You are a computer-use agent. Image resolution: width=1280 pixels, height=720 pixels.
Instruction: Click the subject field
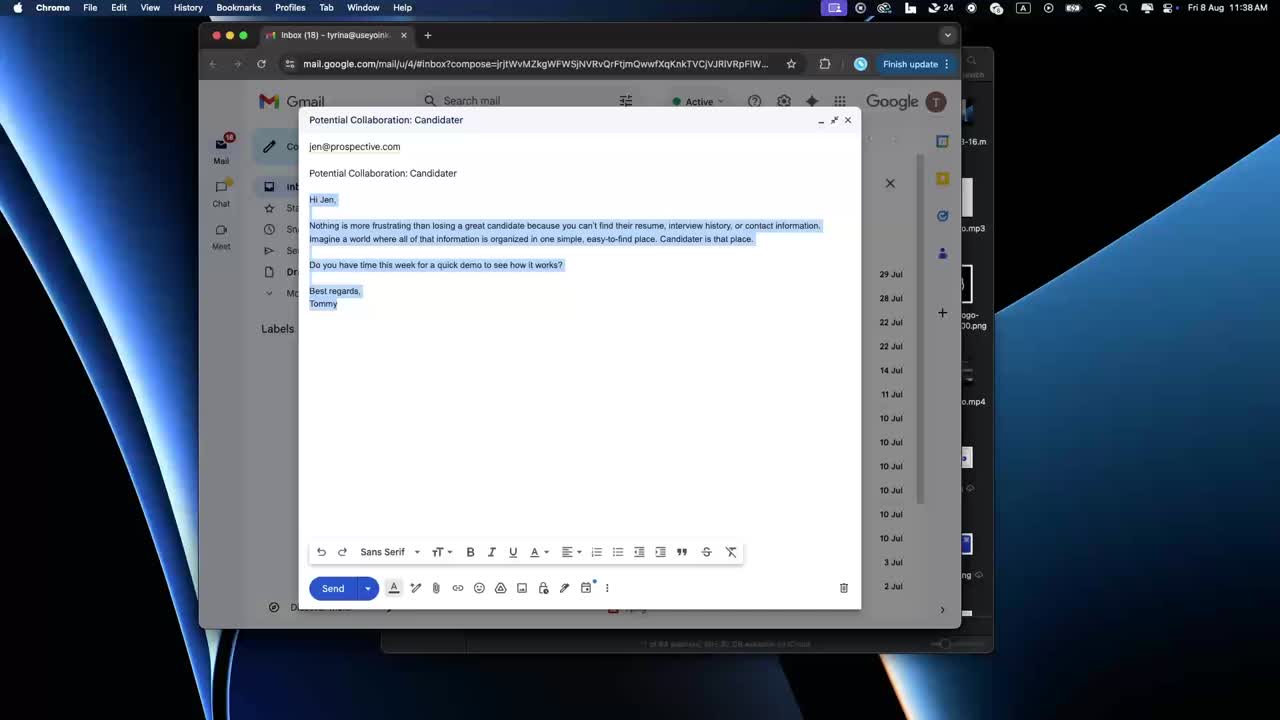[579, 173]
